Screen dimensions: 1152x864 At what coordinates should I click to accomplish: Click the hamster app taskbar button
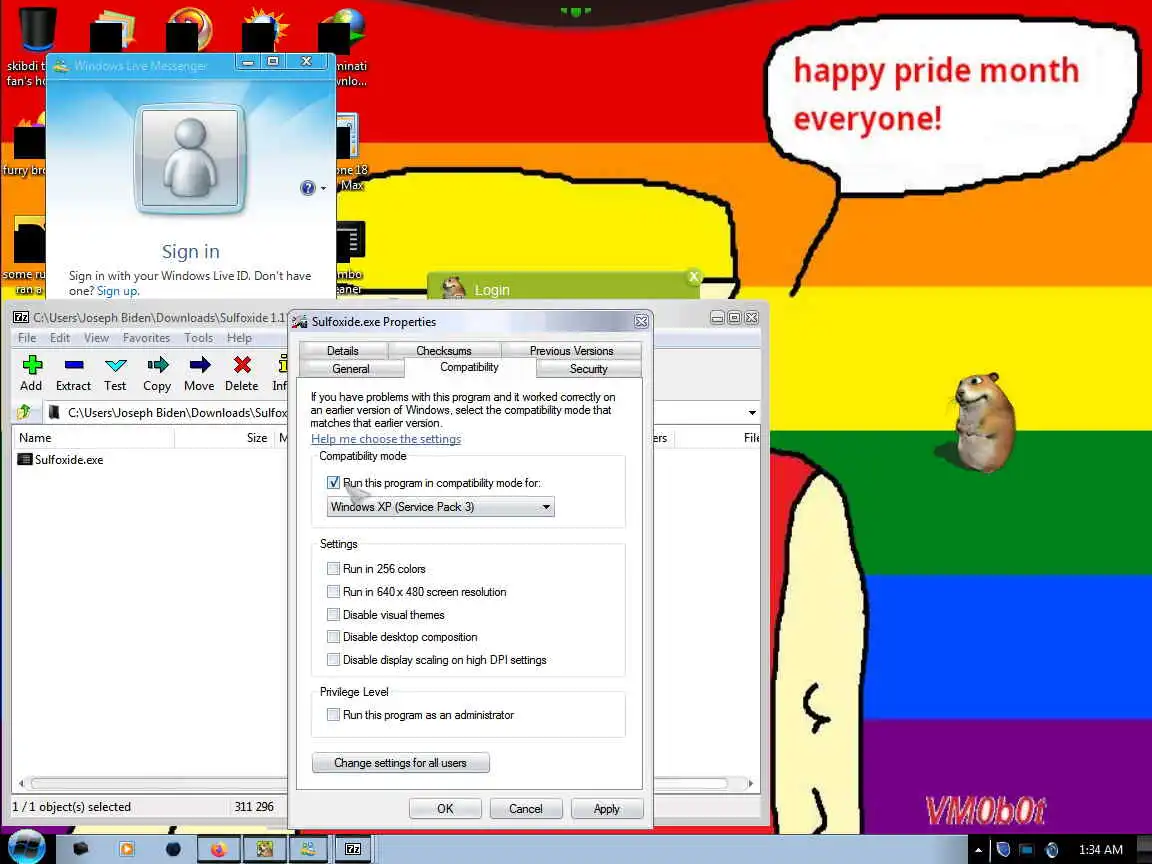tap(264, 849)
